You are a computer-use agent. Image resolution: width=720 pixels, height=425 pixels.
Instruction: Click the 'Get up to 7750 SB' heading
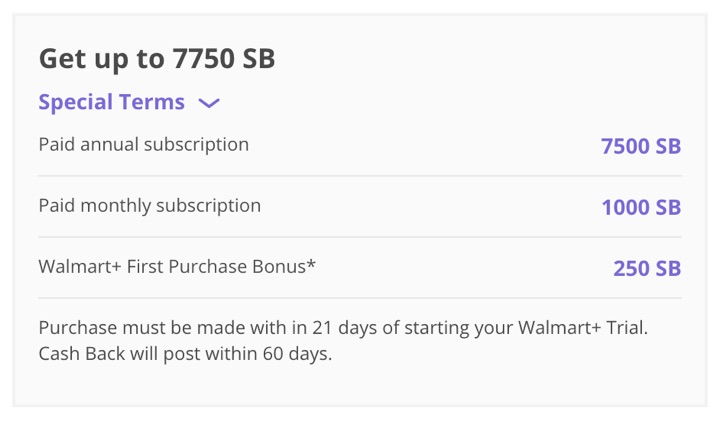[156, 59]
